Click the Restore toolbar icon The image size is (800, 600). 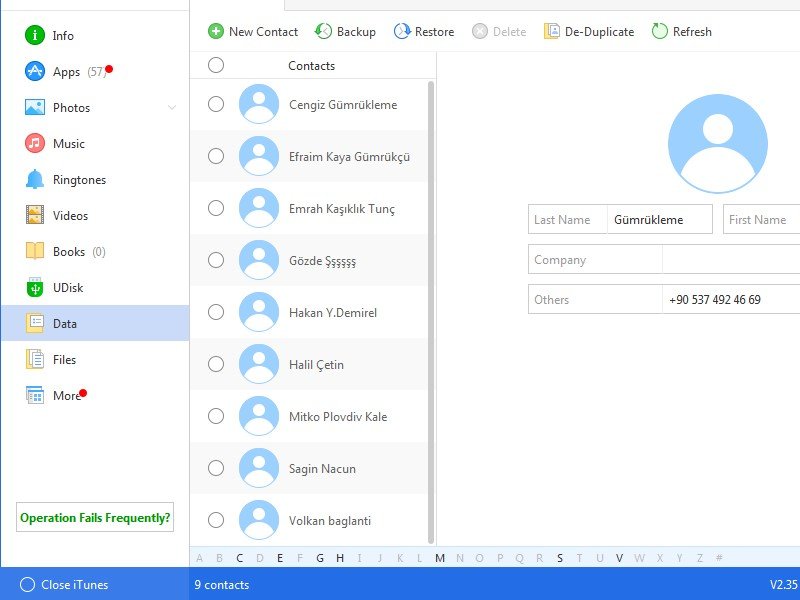click(402, 31)
